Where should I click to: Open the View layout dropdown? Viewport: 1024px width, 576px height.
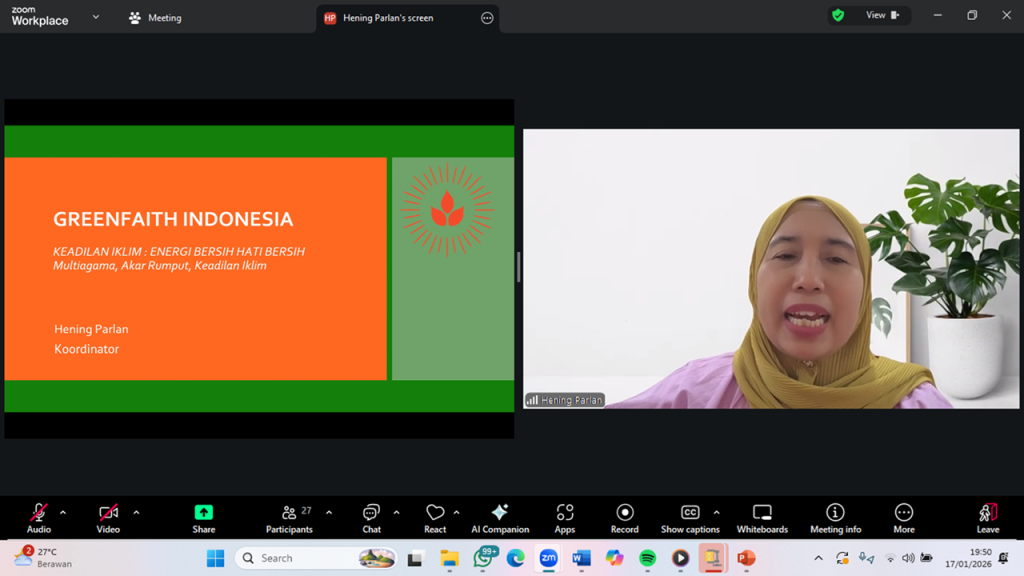(882, 15)
